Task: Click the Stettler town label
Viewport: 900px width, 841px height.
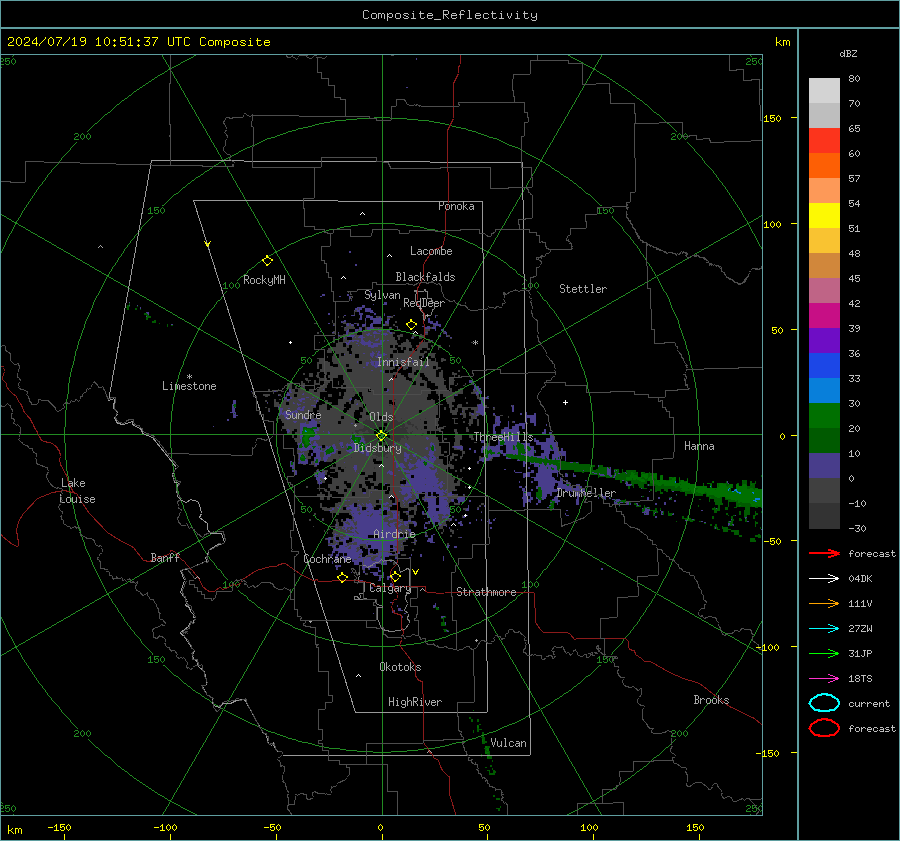Action: pyautogui.click(x=583, y=289)
